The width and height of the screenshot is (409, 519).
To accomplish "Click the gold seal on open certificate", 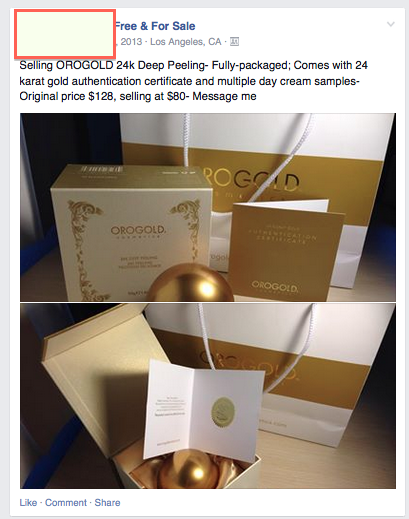I will [x=223, y=411].
